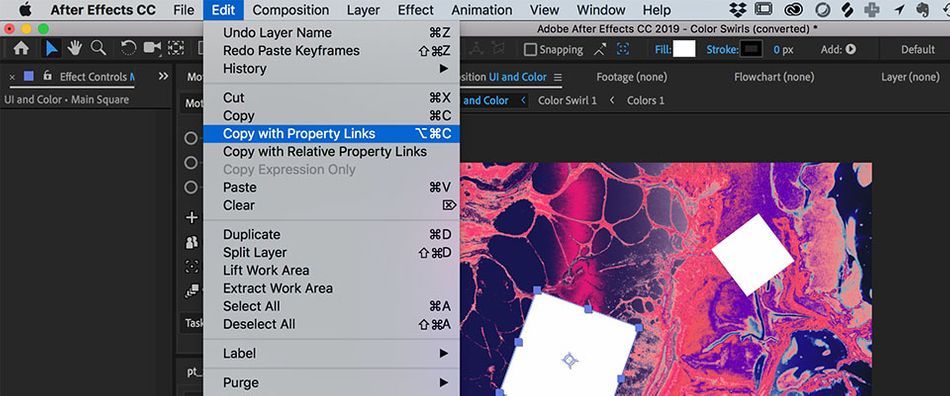Click the people icon in the Motion panel
This screenshot has width=950, height=396.
tap(191, 242)
